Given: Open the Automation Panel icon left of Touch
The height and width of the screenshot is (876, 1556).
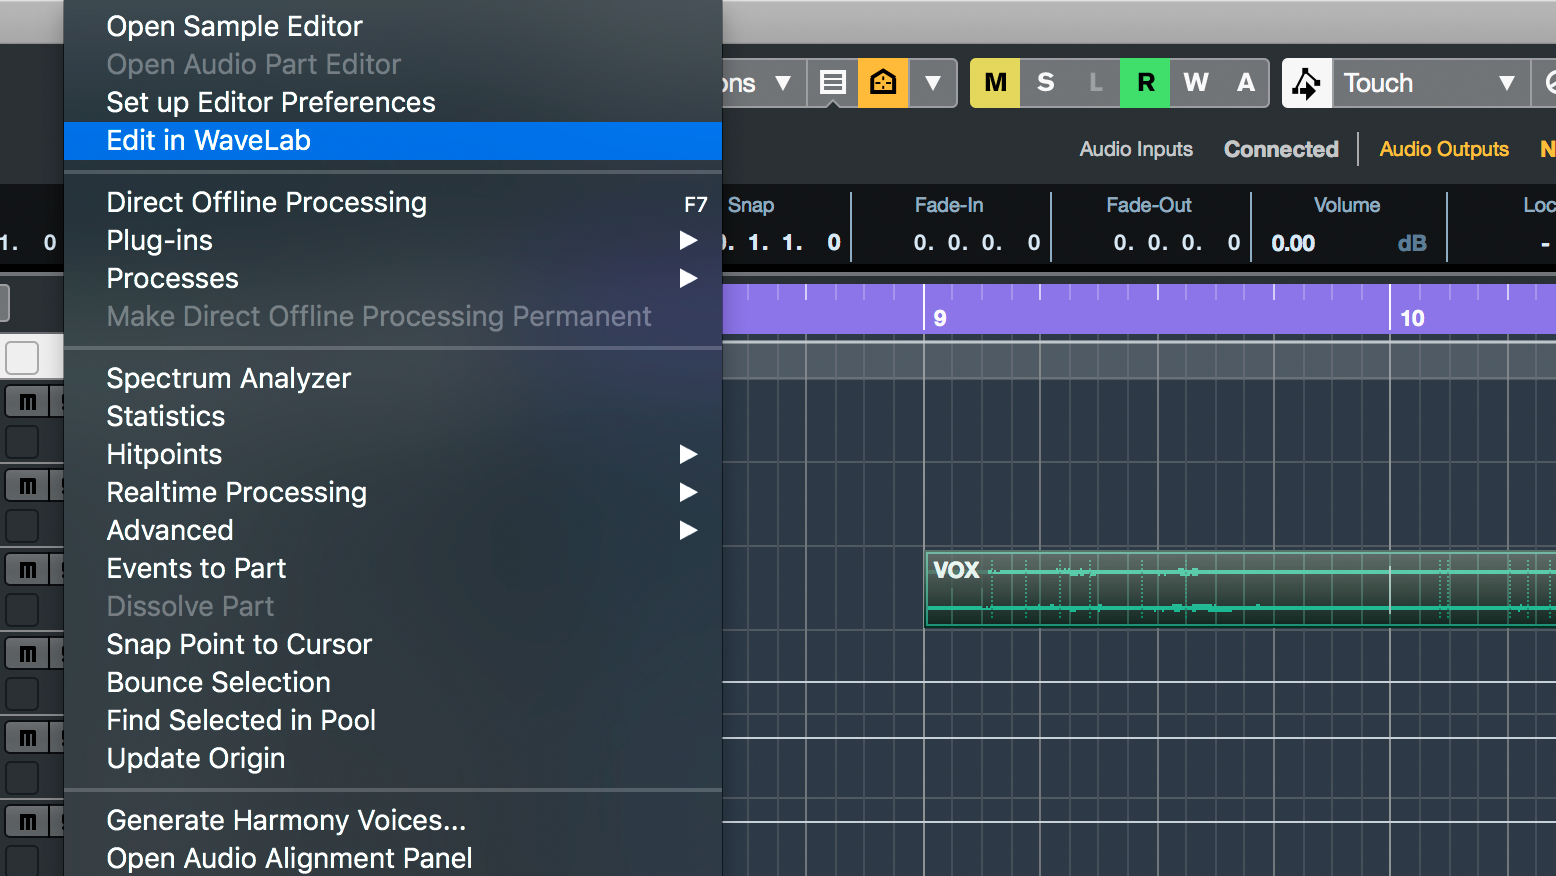Looking at the screenshot, I should 1306,83.
